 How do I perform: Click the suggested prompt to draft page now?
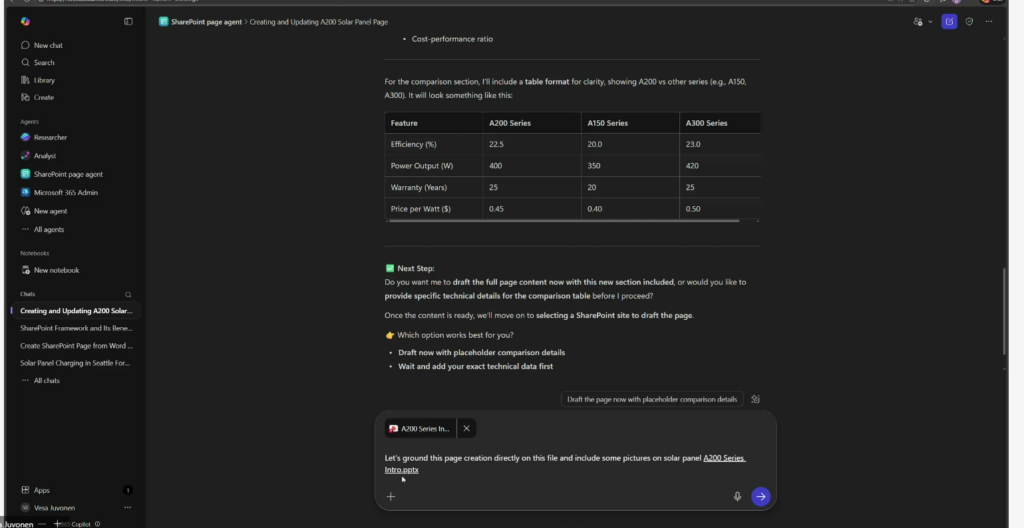point(652,399)
